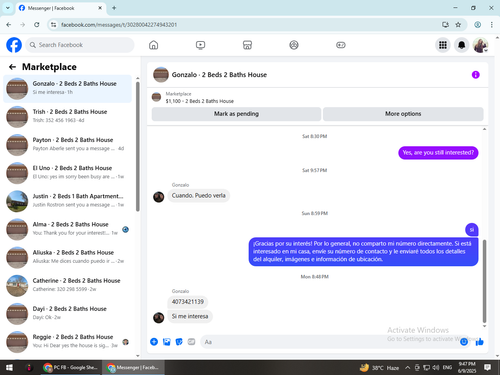Open the Windows notification center

tap(487, 367)
